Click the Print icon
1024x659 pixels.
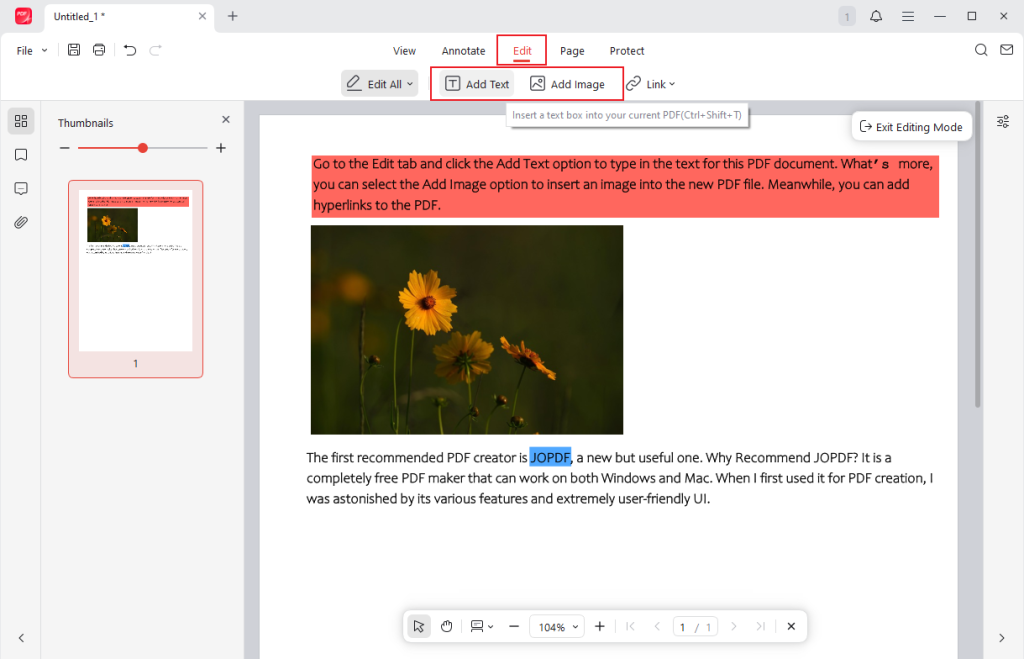pyautogui.click(x=98, y=49)
